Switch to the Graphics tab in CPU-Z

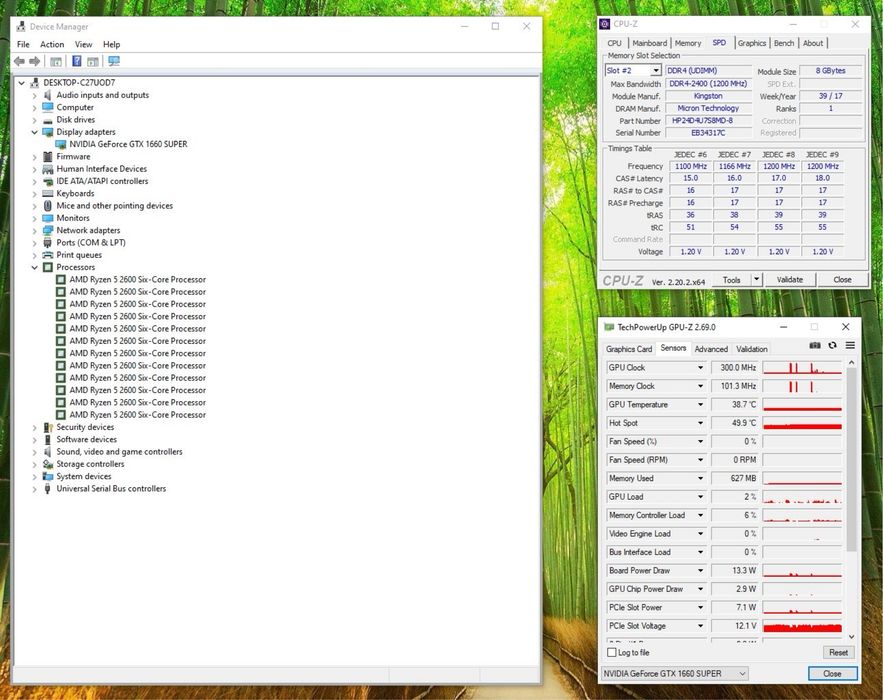coord(752,43)
